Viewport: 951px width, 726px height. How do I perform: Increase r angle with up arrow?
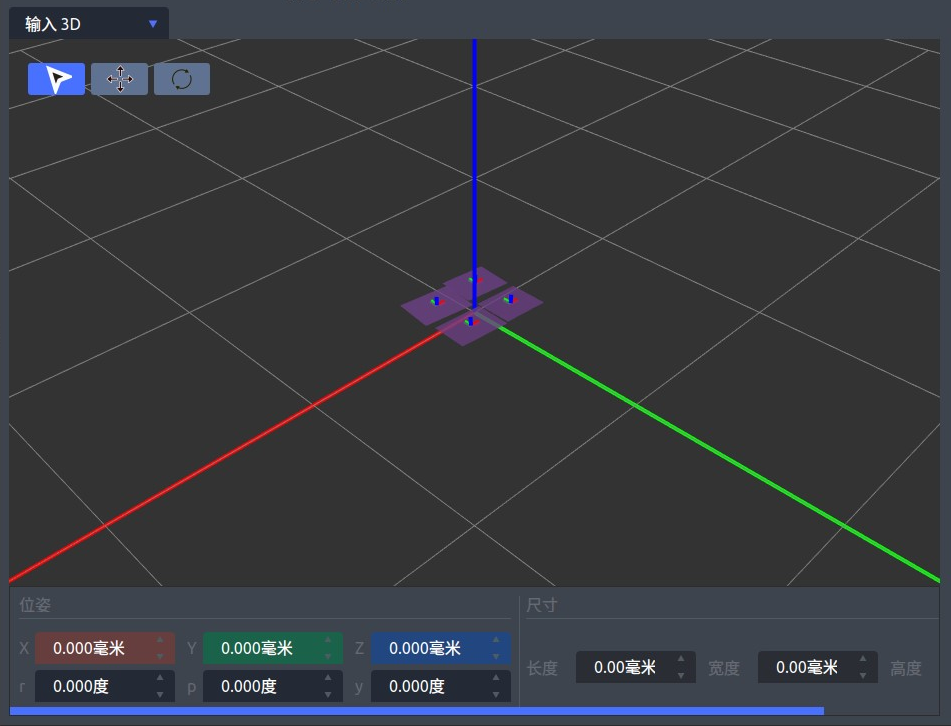tap(160, 678)
